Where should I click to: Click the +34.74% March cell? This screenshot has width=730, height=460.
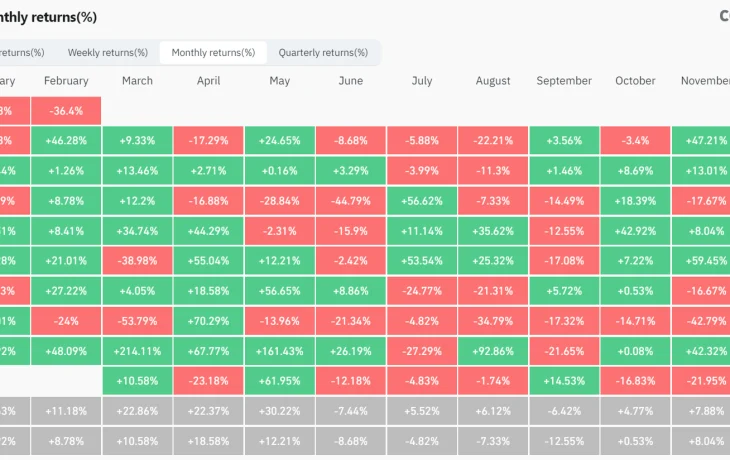[137, 231]
